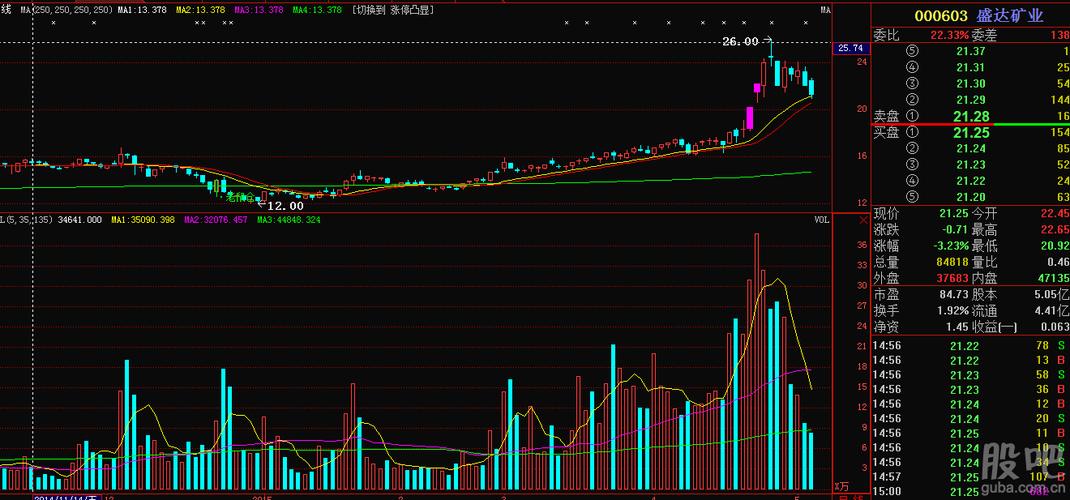Click the 委差 label
The height and width of the screenshot is (500, 1070).
985,35
